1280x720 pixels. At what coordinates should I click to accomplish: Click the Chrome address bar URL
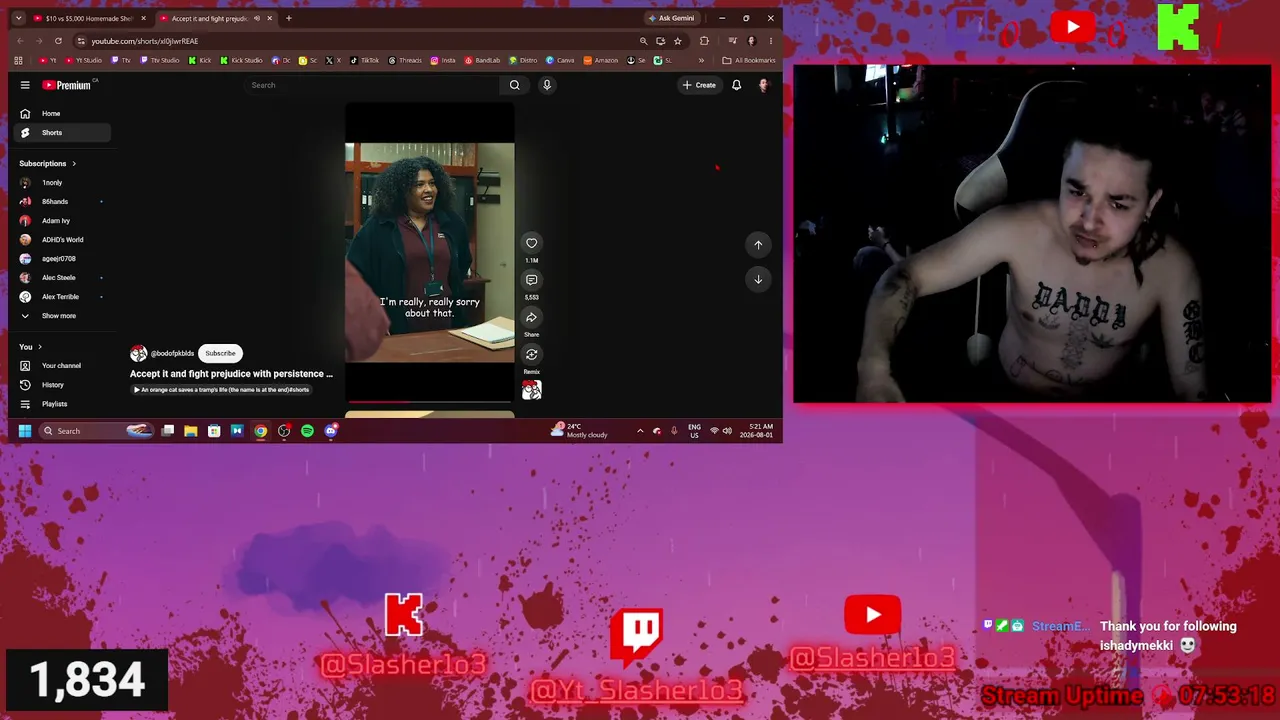(145, 41)
